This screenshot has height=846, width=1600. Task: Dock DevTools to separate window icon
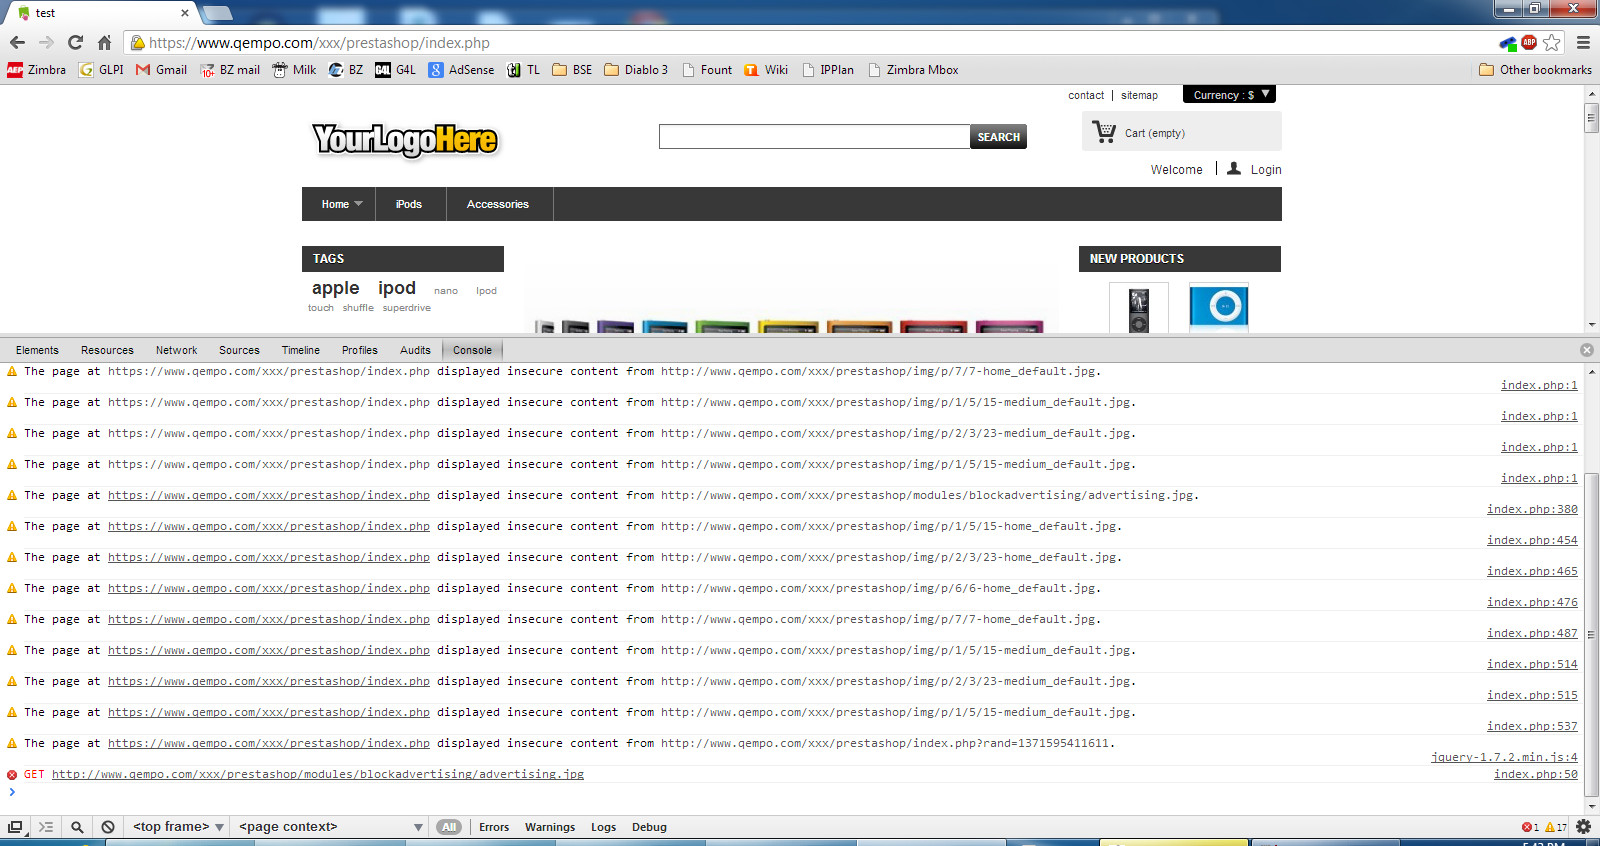[x=15, y=827]
